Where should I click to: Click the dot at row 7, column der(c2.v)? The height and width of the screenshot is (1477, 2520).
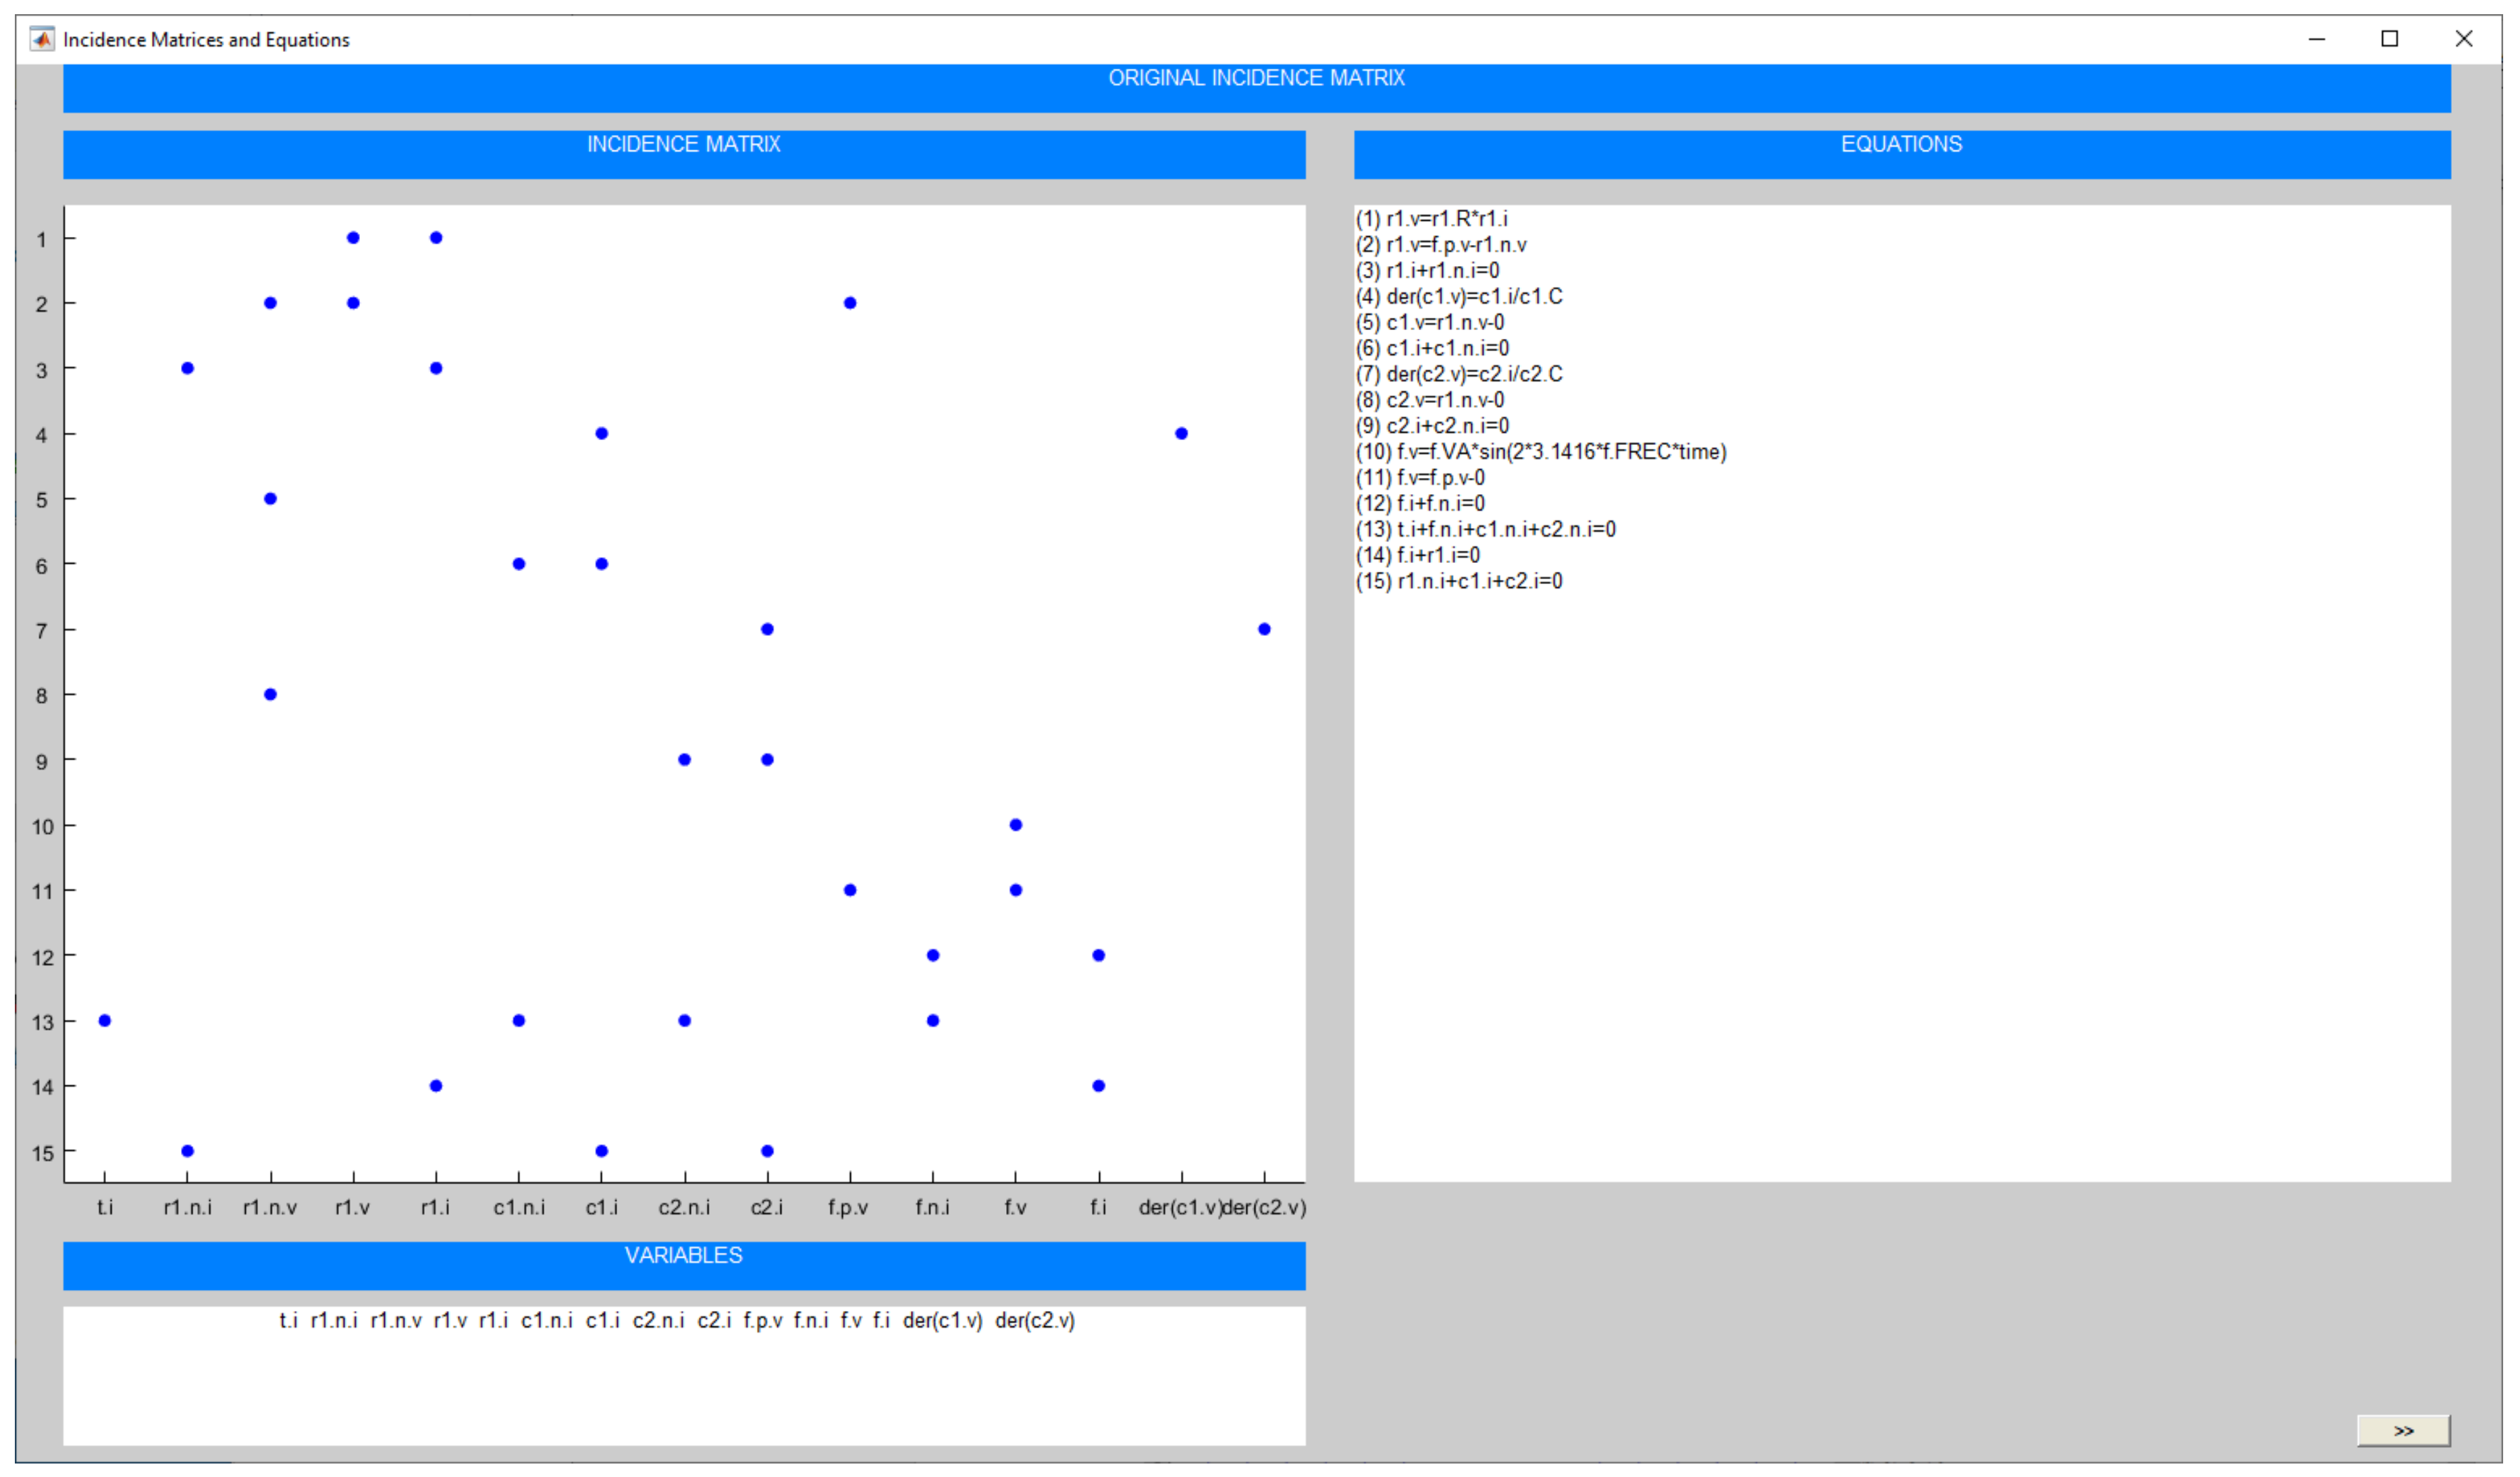(1264, 629)
